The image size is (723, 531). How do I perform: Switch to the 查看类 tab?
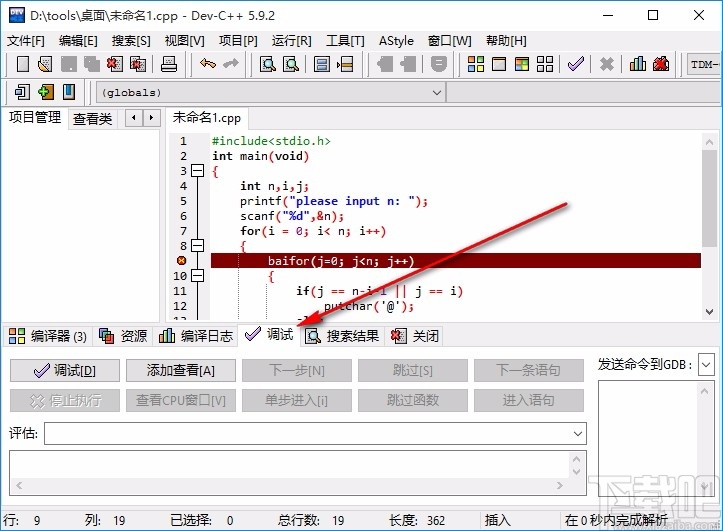pyautogui.click(x=92, y=119)
